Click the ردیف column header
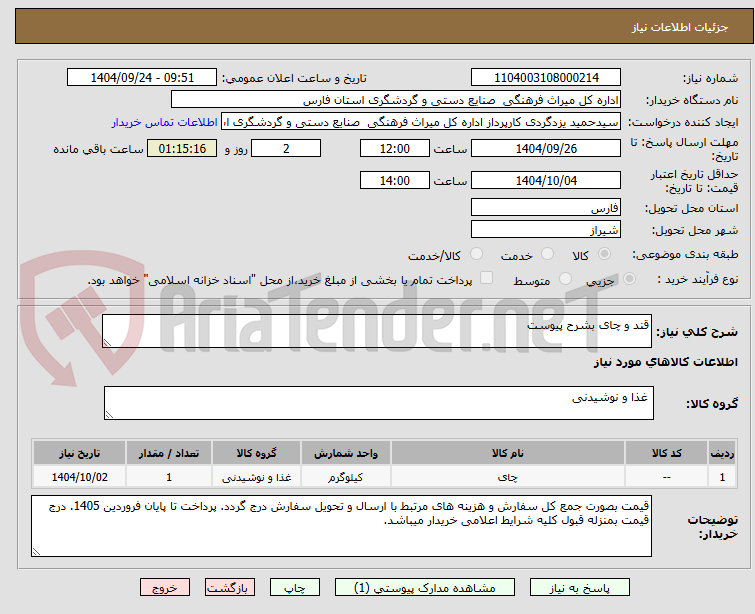Image resolution: width=755 pixels, height=614 pixels. pos(722,453)
